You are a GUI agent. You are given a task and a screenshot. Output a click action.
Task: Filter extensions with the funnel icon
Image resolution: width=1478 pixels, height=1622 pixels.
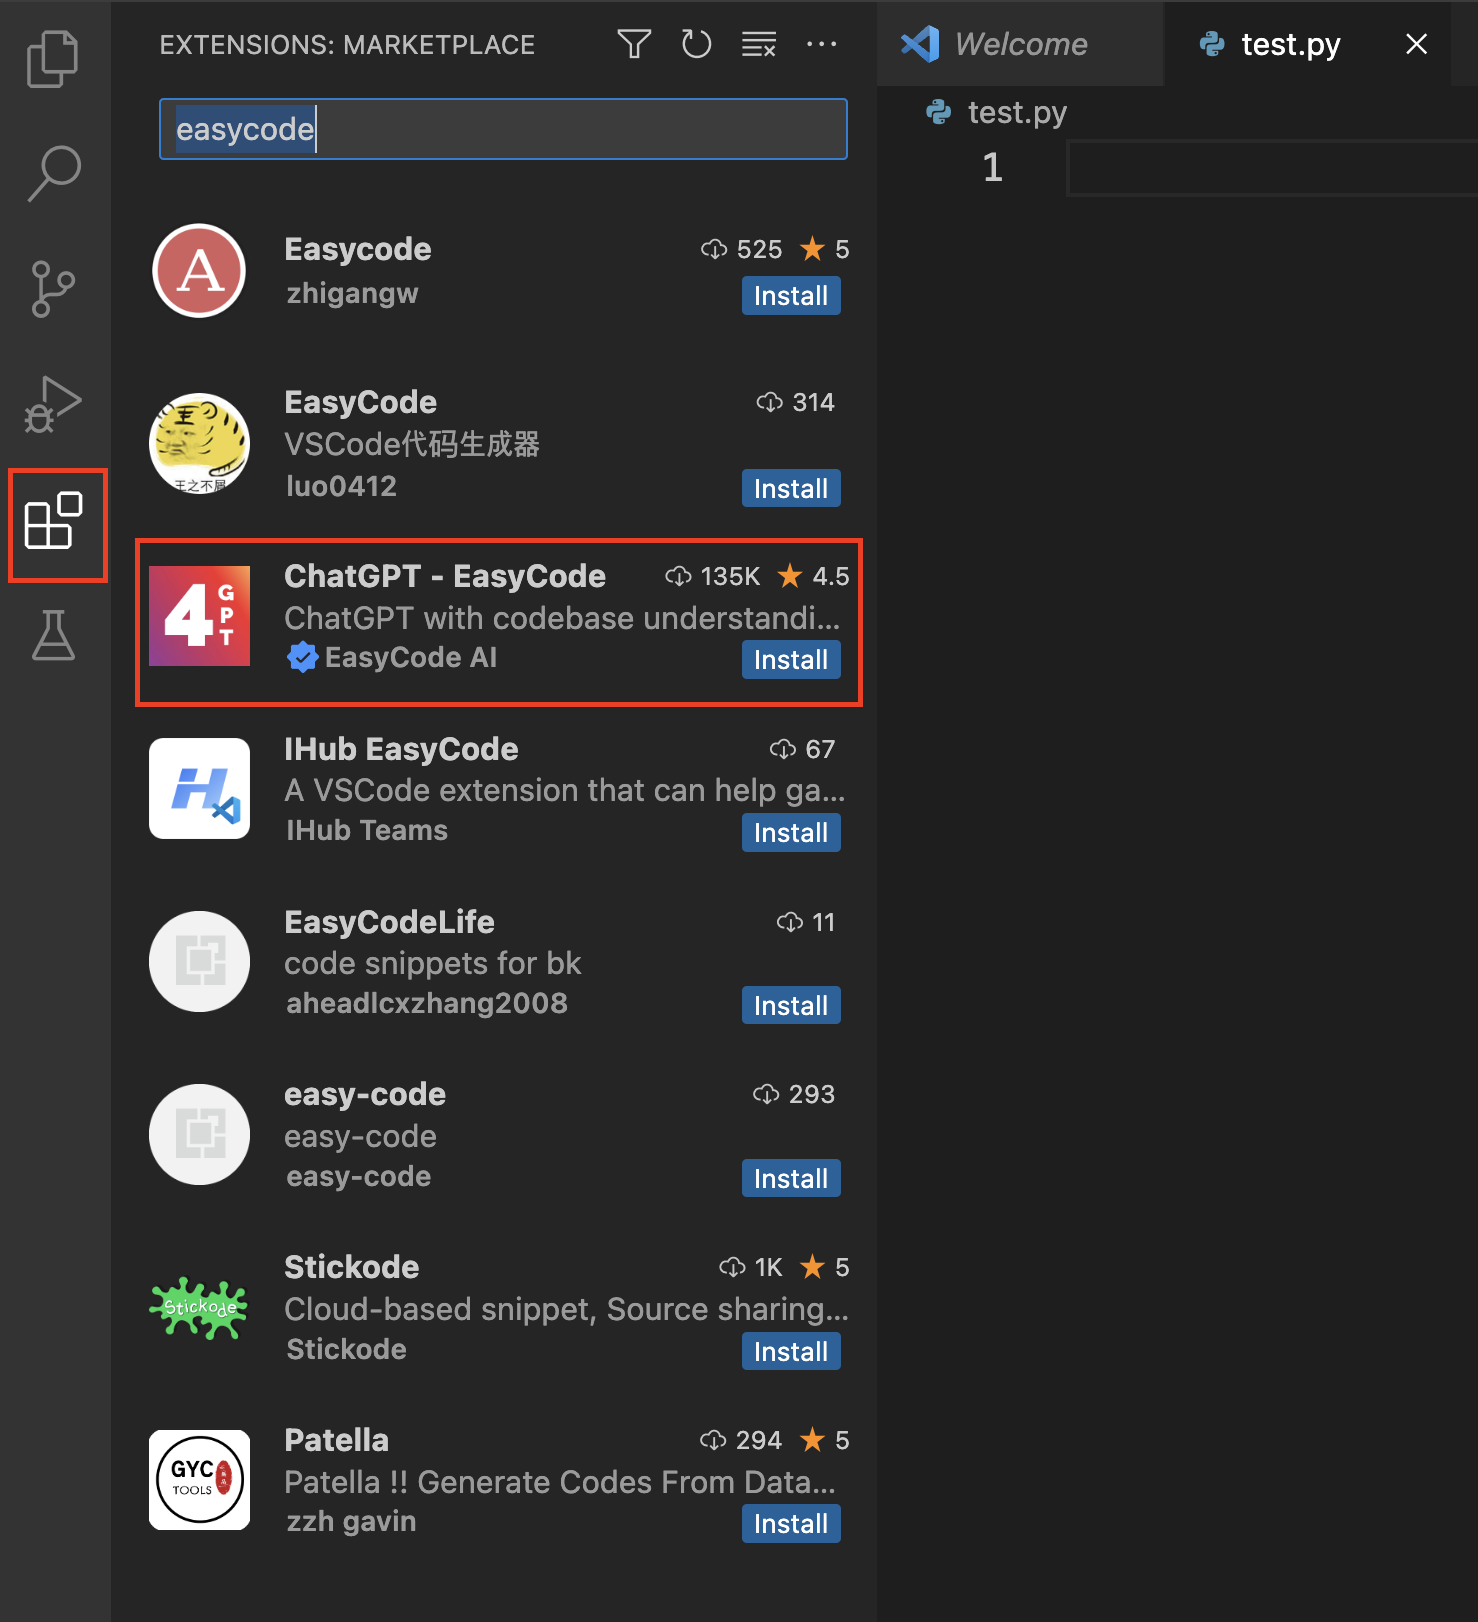[634, 44]
